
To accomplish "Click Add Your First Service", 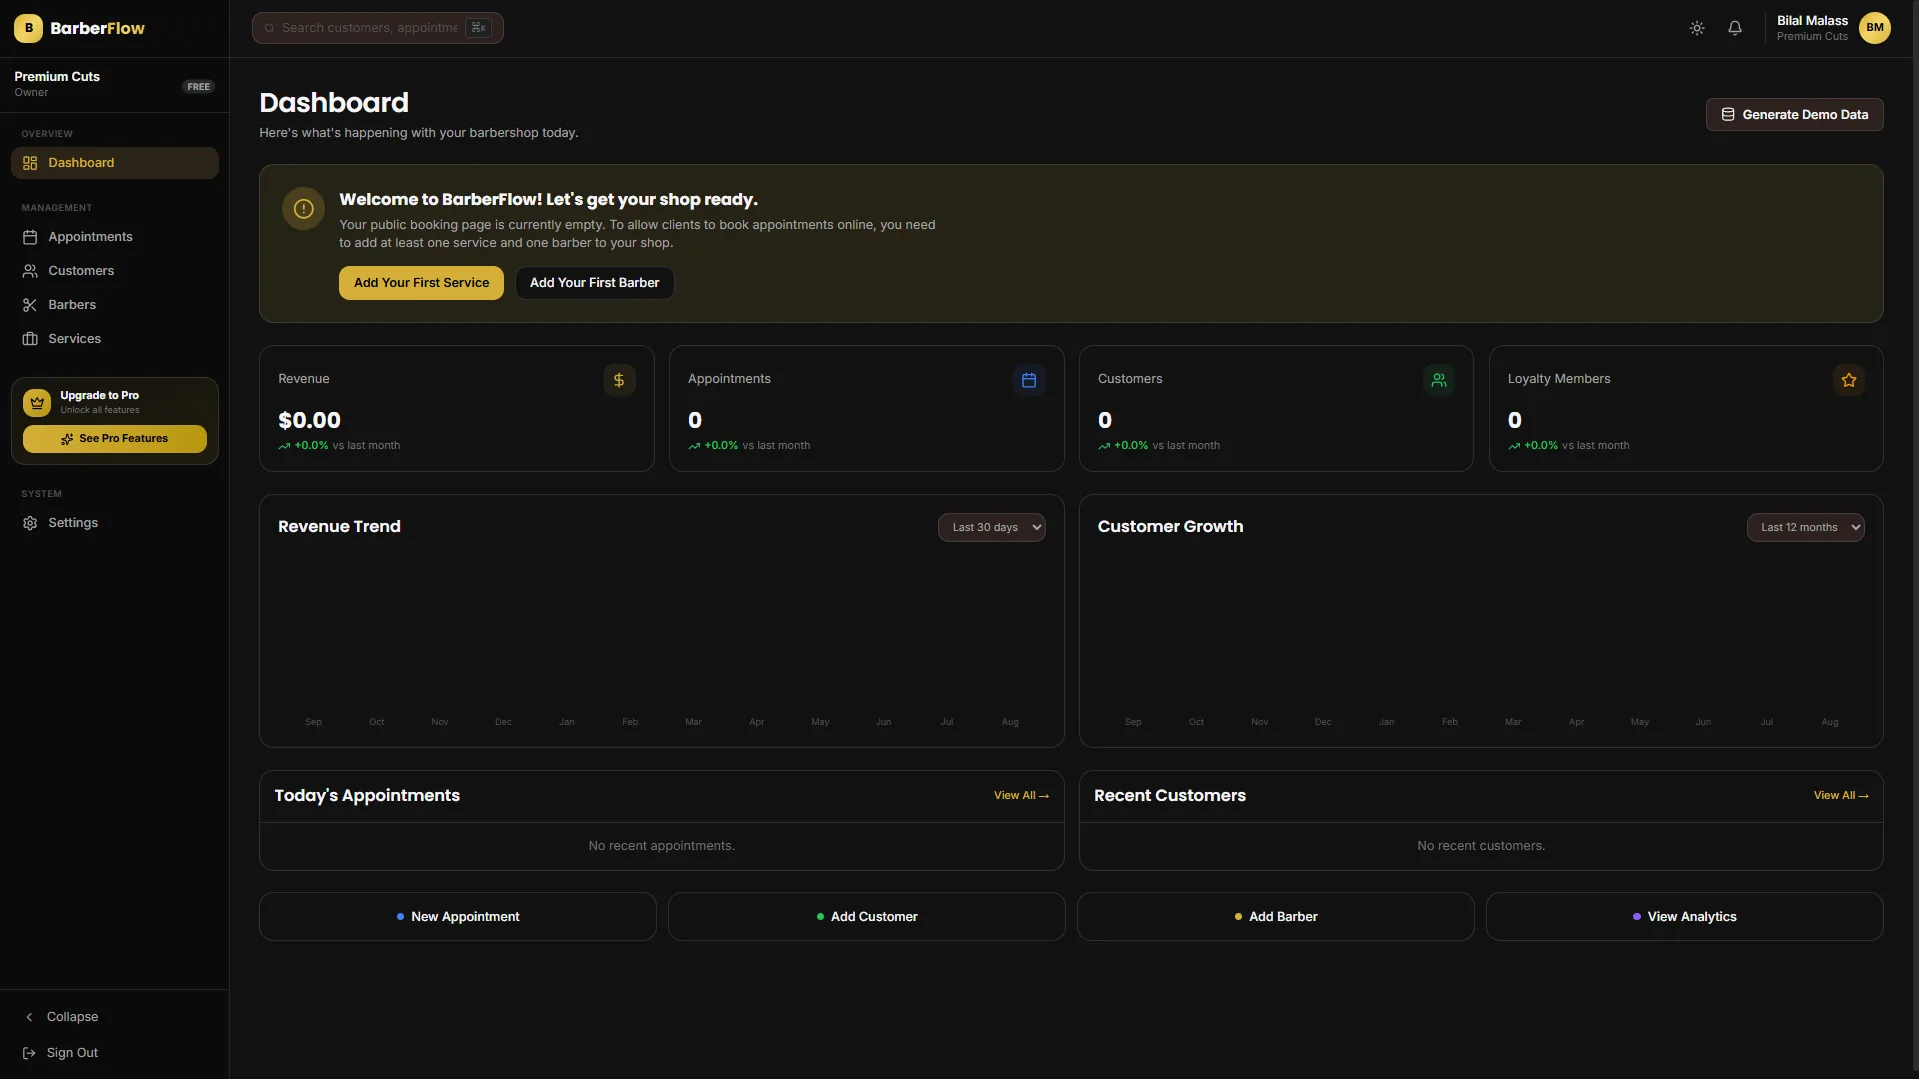I will tap(421, 283).
